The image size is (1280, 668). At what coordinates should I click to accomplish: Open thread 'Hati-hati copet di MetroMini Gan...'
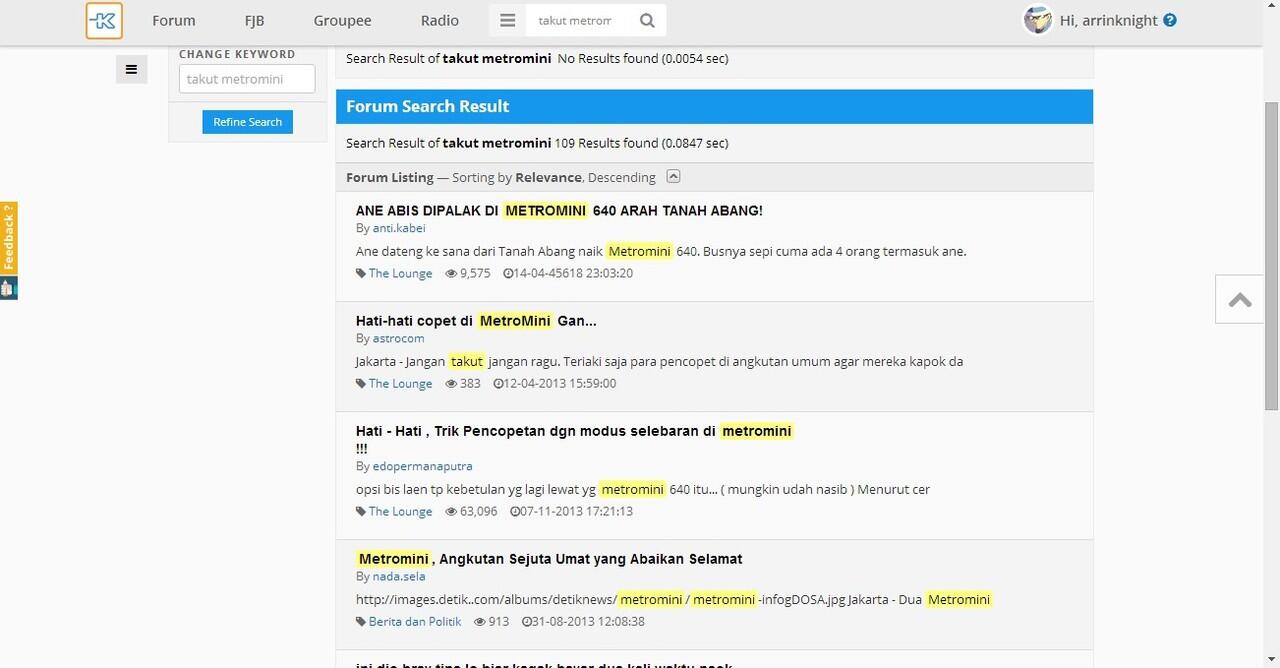pos(476,320)
